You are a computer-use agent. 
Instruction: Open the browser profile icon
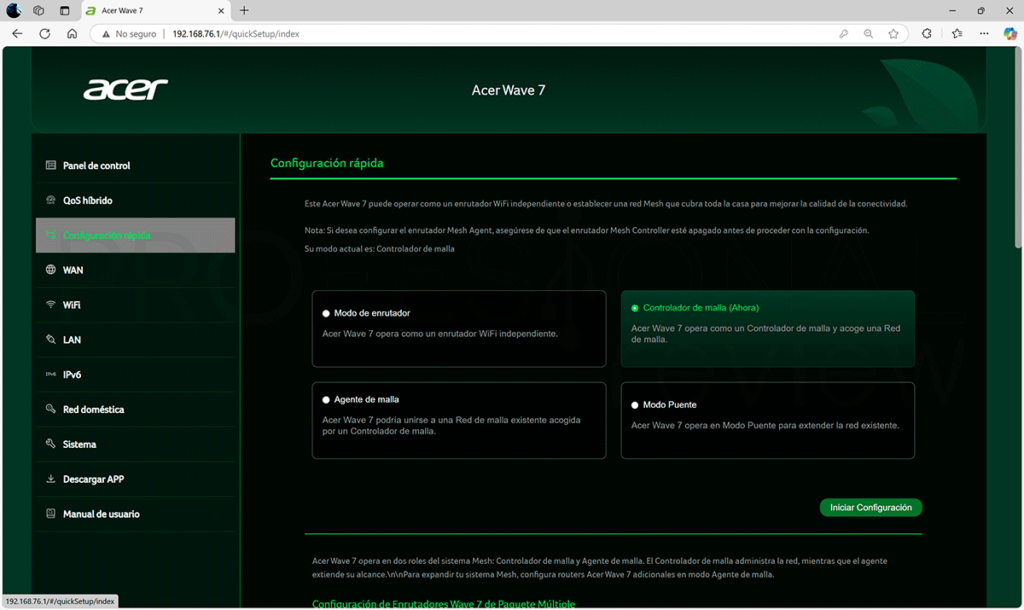pyautogui.click(x=14, y=10)
